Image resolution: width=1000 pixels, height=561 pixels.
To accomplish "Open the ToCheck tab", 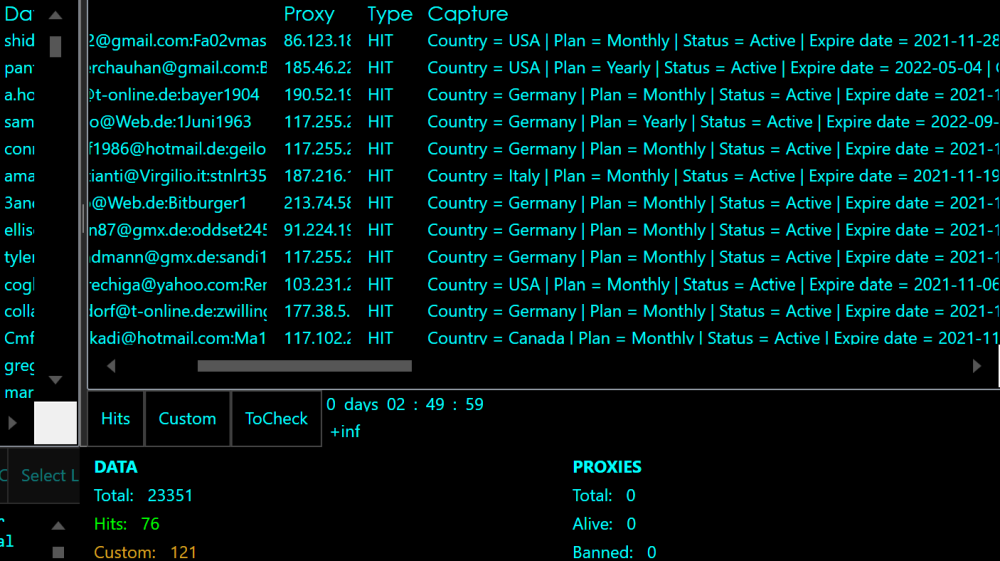I will (276, 419).
